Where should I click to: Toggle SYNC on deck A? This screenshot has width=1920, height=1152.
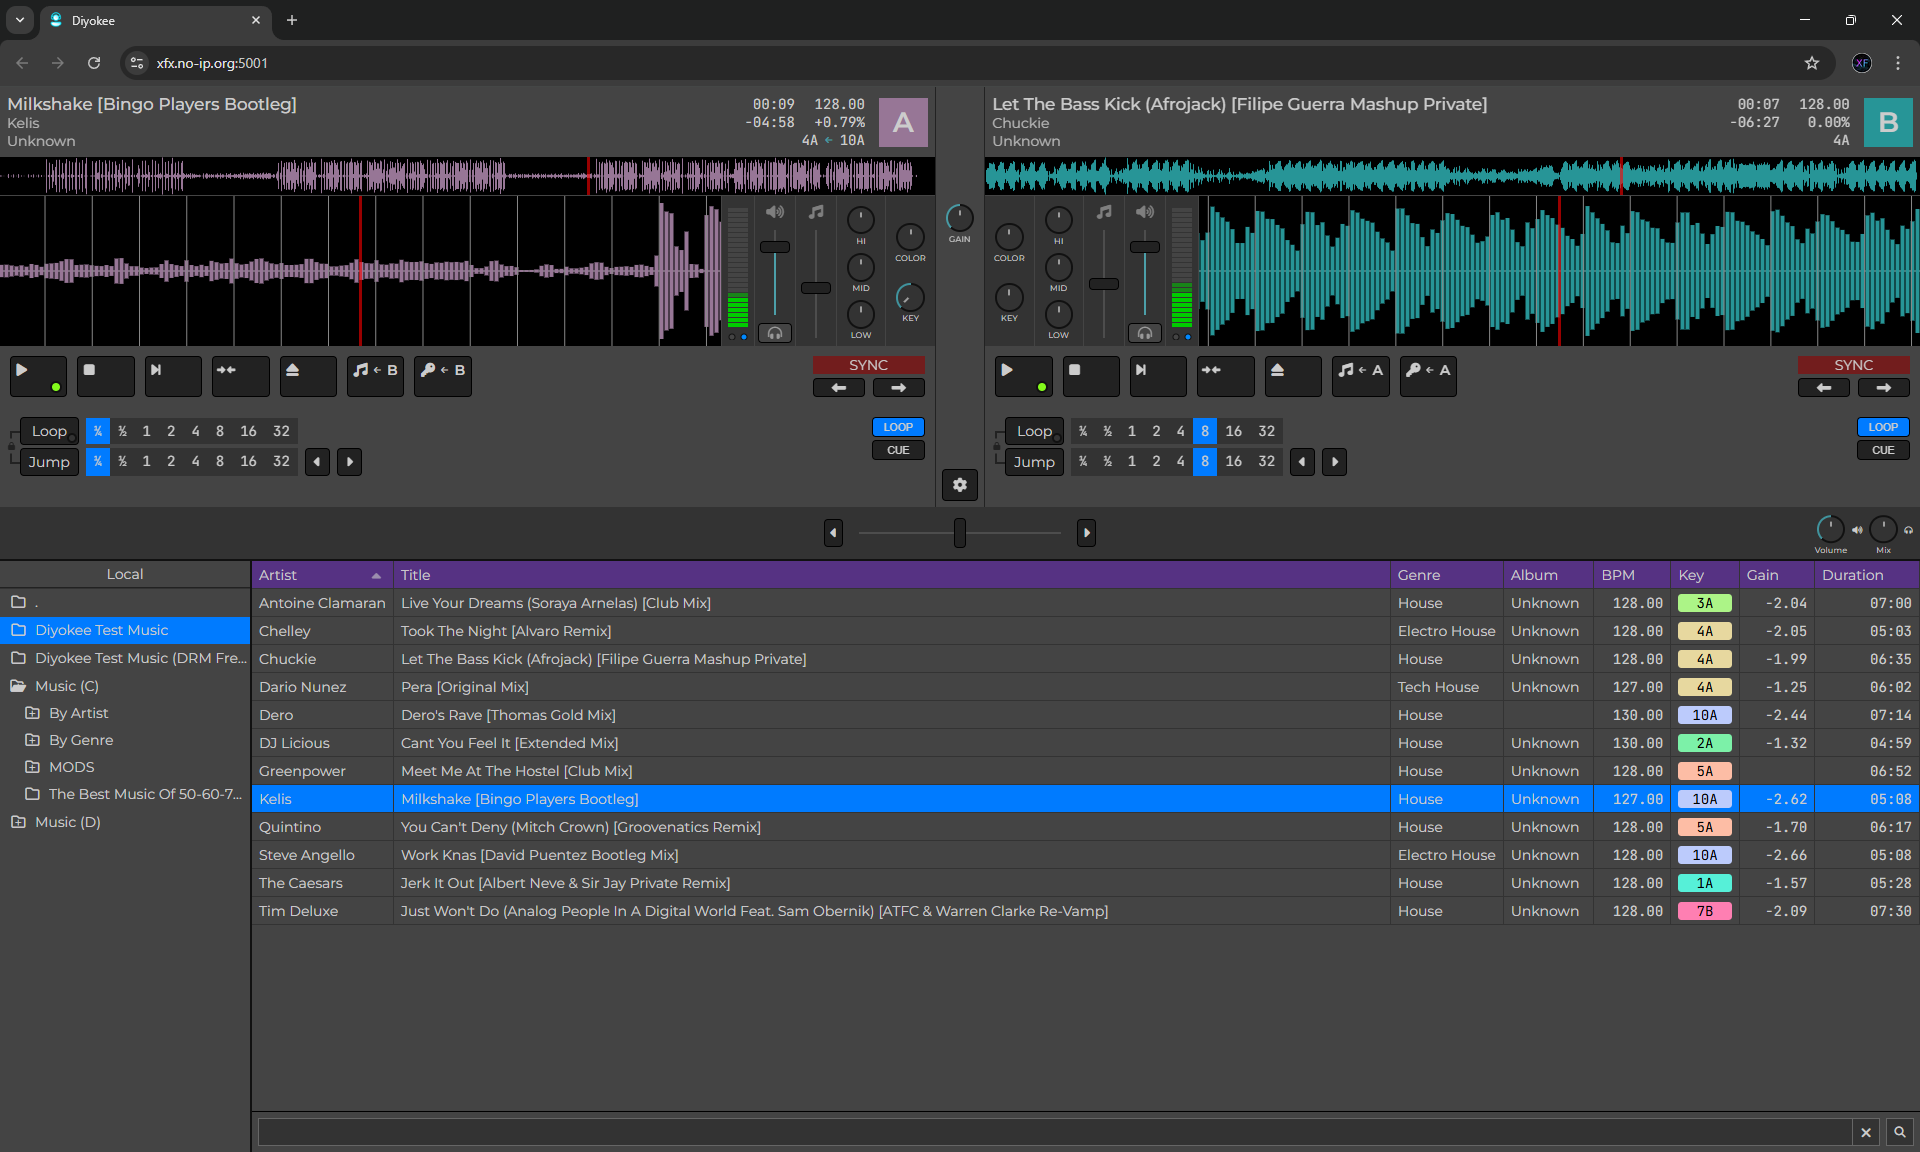[868, 365]
